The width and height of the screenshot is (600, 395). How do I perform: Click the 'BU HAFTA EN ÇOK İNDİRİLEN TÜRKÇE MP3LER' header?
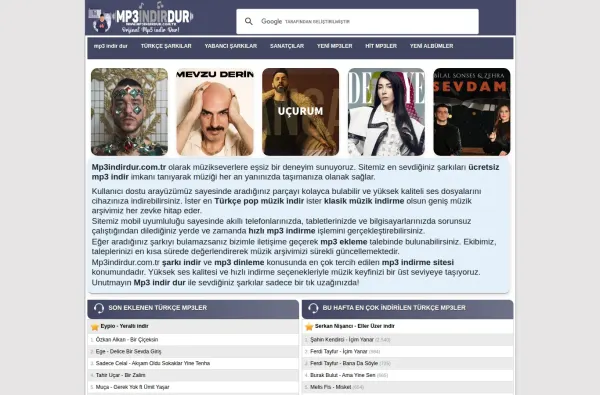coord(394,308)
